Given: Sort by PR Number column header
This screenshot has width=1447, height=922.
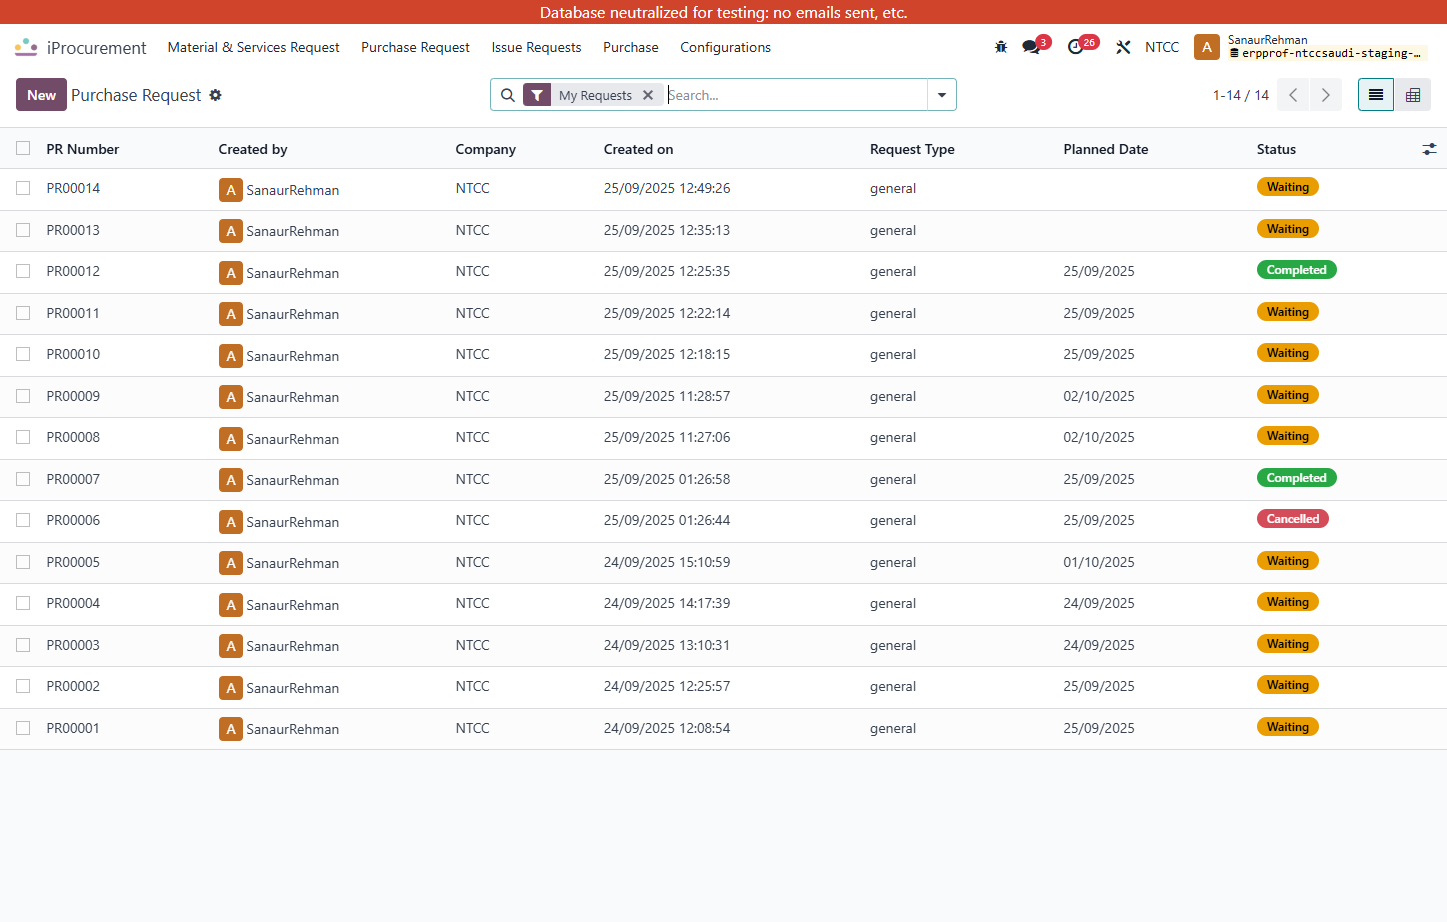Looking at the screenshot, I should pyautogui.click(x=83, y=149).
